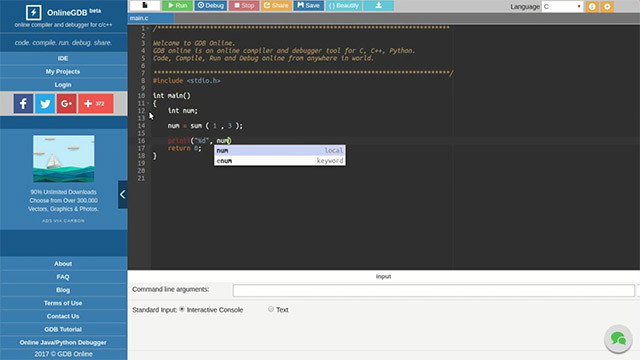
Task: Share on Twitter icon
Action: 45,104
